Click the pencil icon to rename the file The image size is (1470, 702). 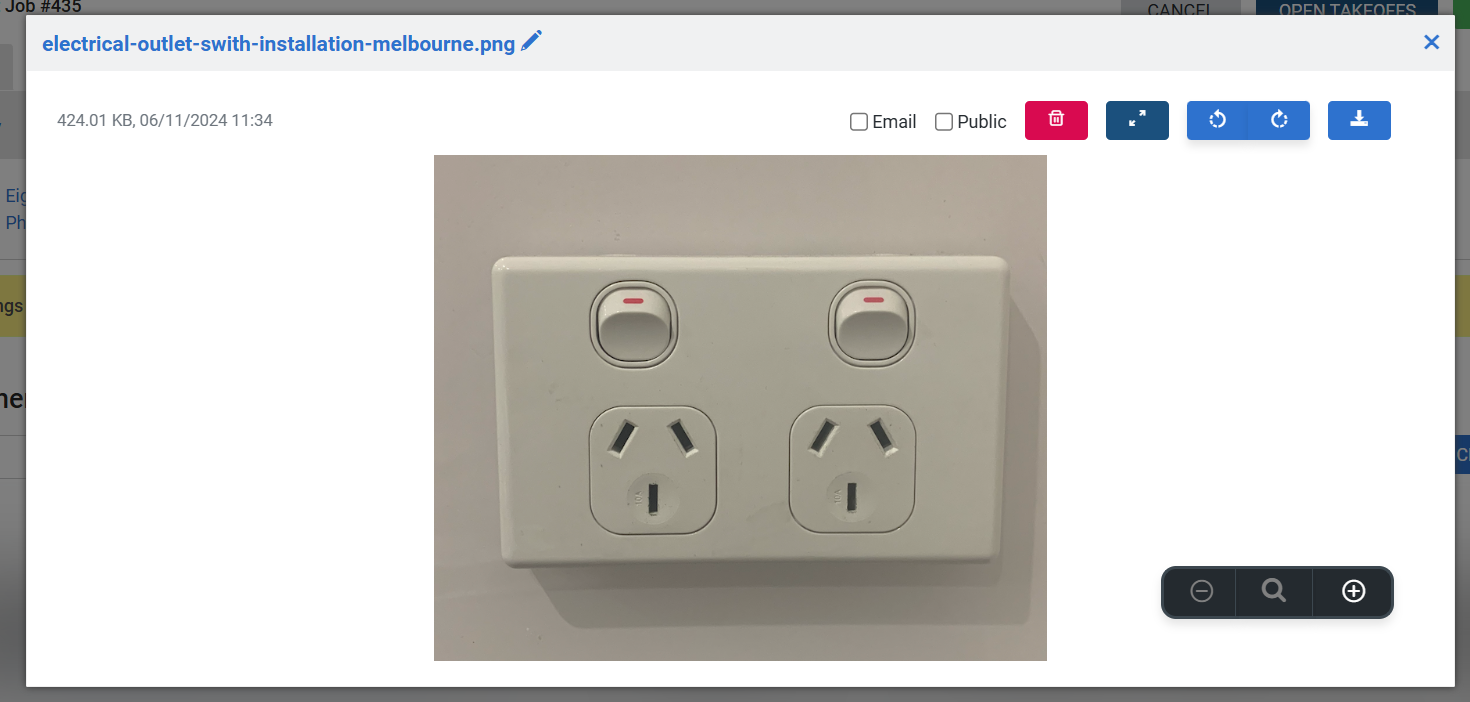[531, 41]
